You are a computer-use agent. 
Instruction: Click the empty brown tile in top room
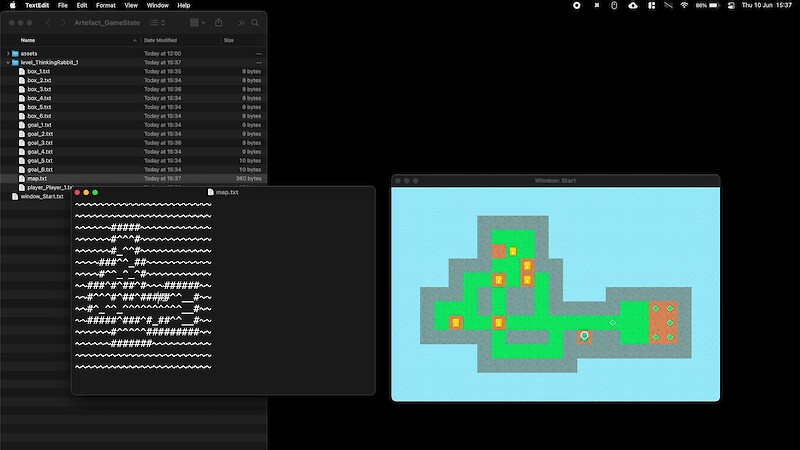coord(498,251)
